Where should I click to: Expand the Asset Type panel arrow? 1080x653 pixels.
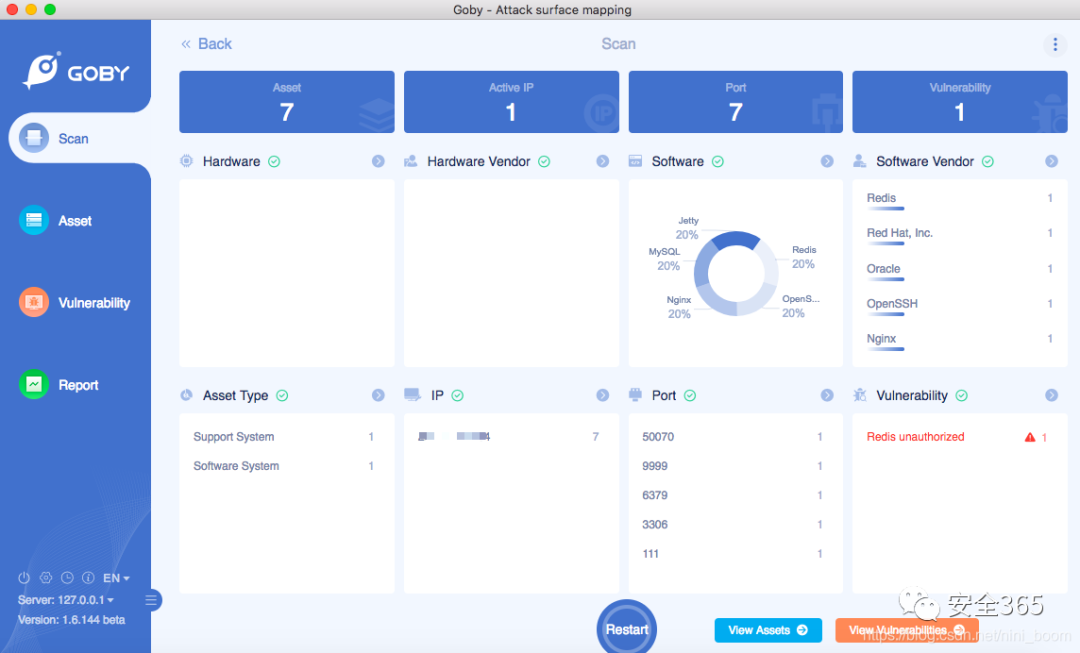click(378, 395)
